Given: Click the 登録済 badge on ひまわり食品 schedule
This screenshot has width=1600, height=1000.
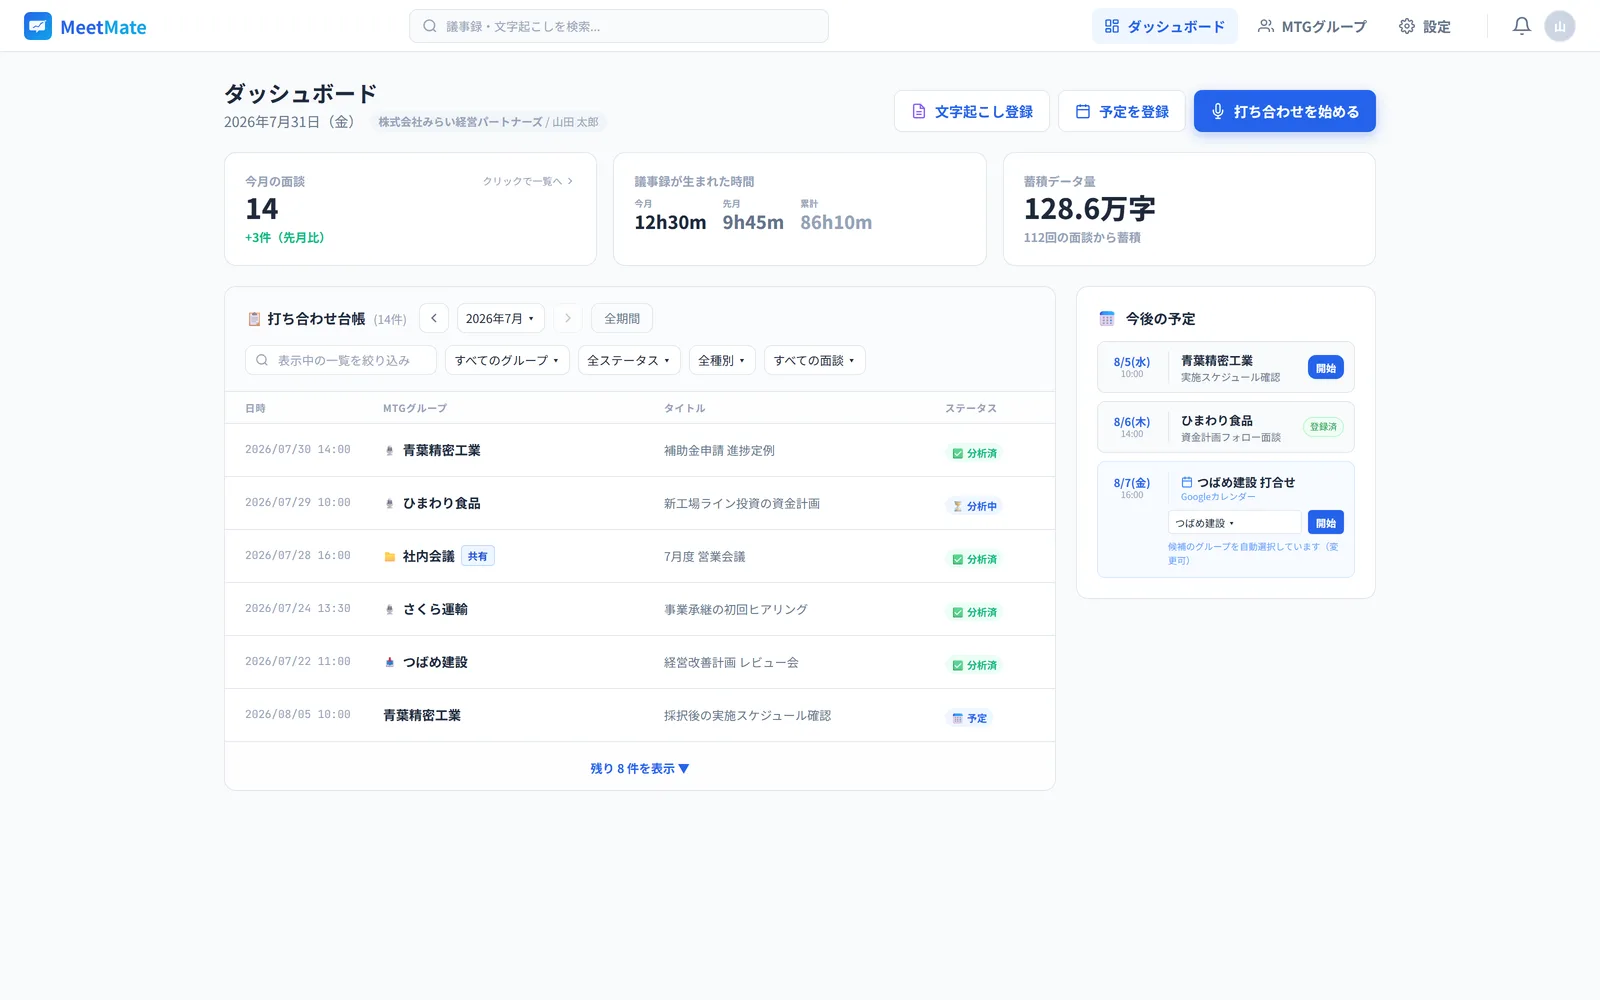Looking at the screenshot, I should click(x=1323, y=427).
